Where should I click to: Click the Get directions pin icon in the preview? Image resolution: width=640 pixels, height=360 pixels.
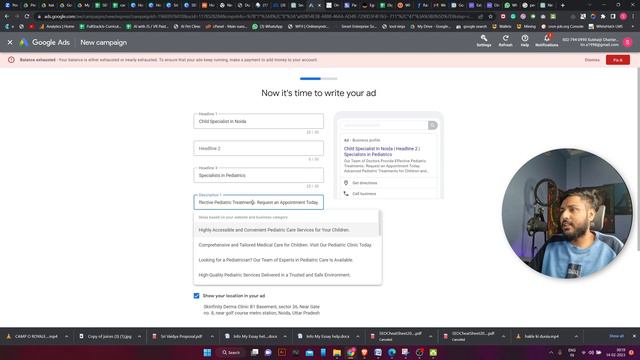coord(346,183)
